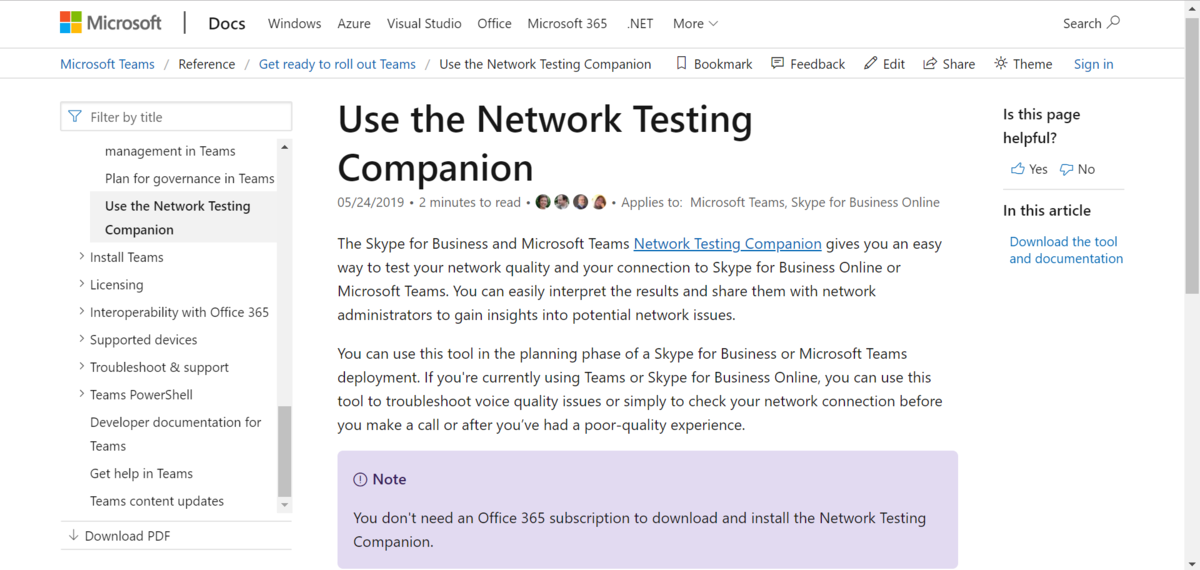Click the filter funnel icon
This screenshot has width=1200, height=570.
click(75, 117)
